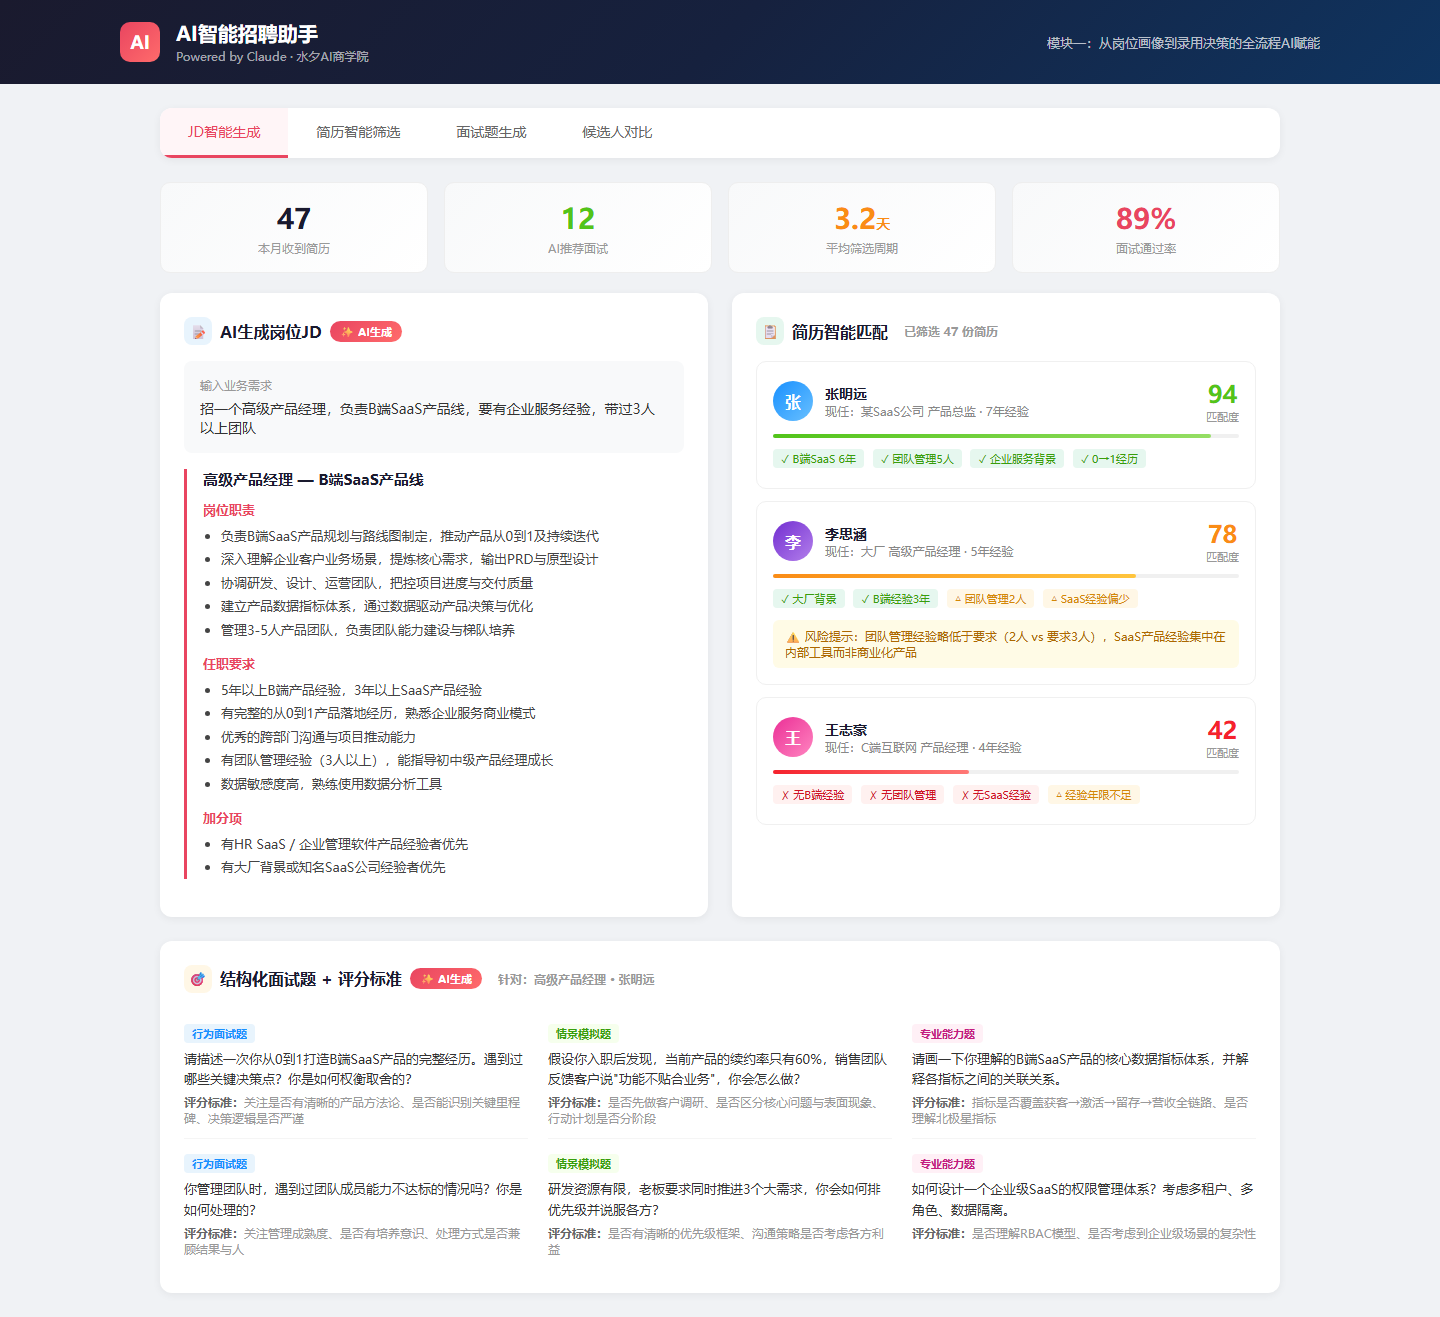Select 张明远's blue avatar
Viewport: 1440px width, 1317px height.
[x=793, y=402]
